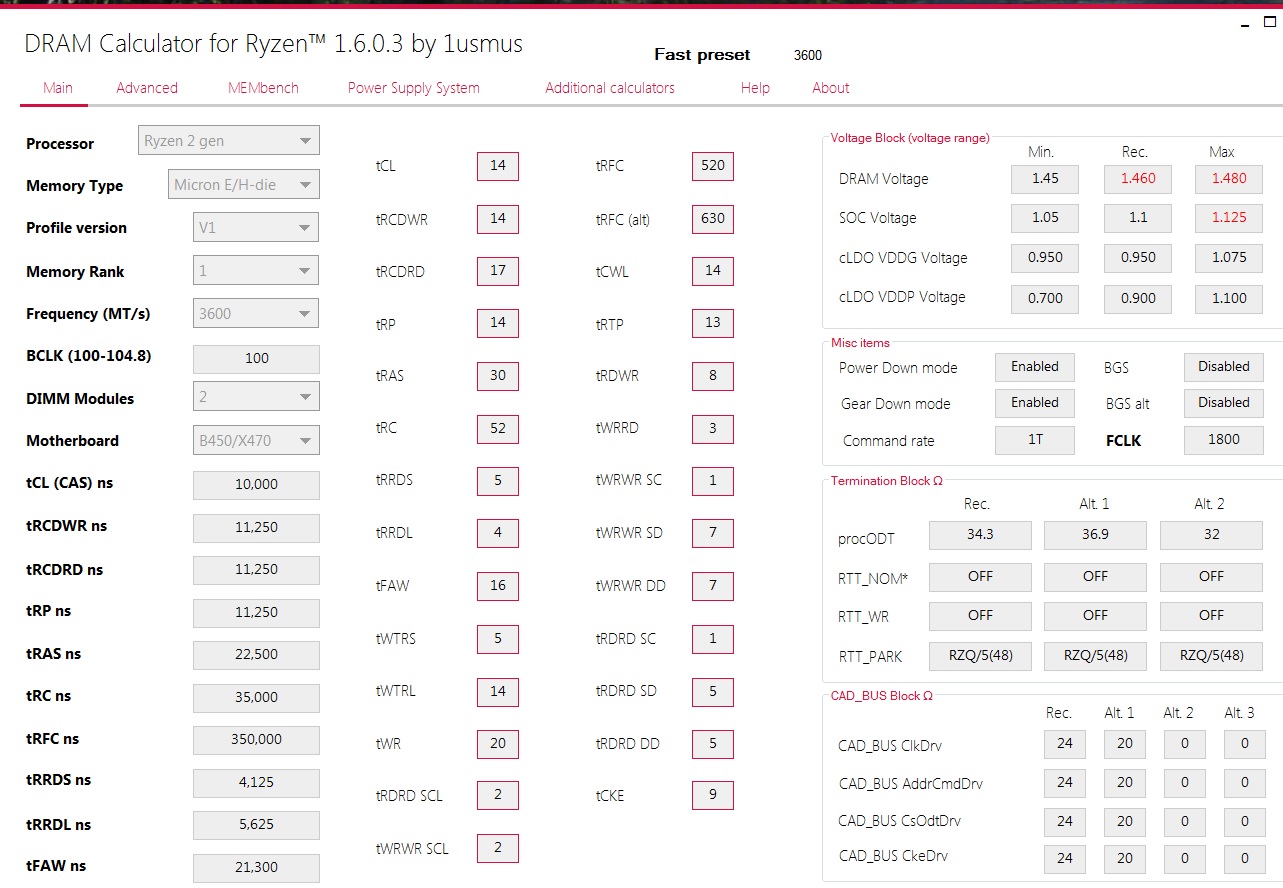This screenshot has height=888, width=1283.
Task: Open the Memory Rank dropdown
Action: (x=256, y=271)
